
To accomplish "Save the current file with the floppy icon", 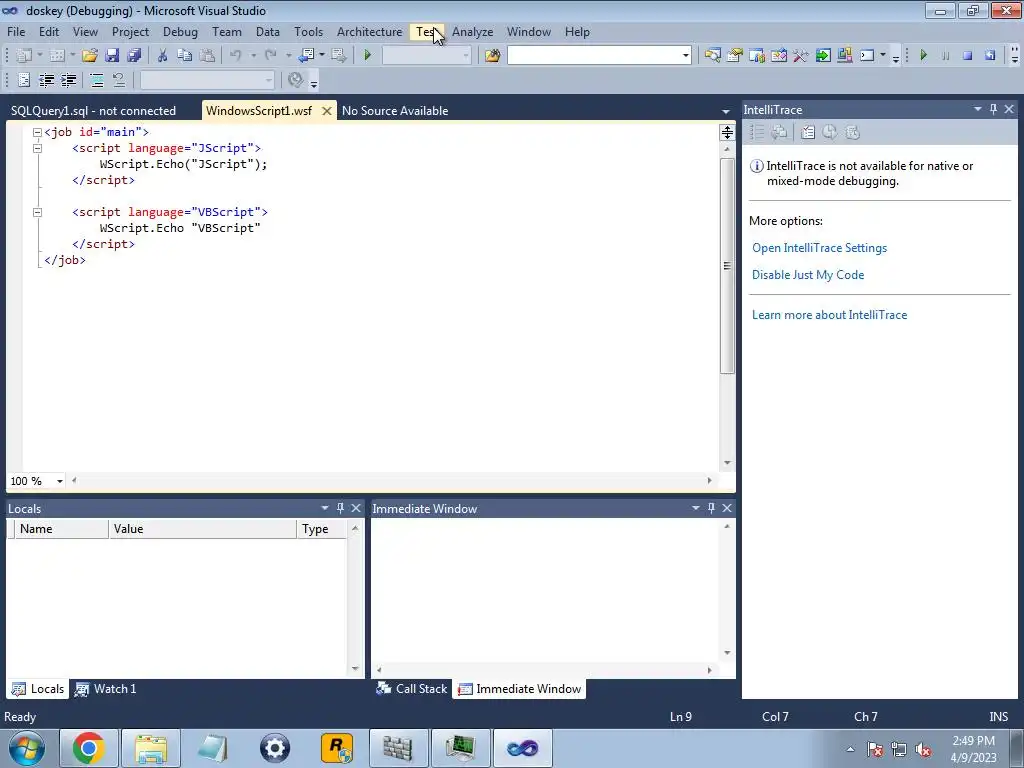I will [112, 56].
